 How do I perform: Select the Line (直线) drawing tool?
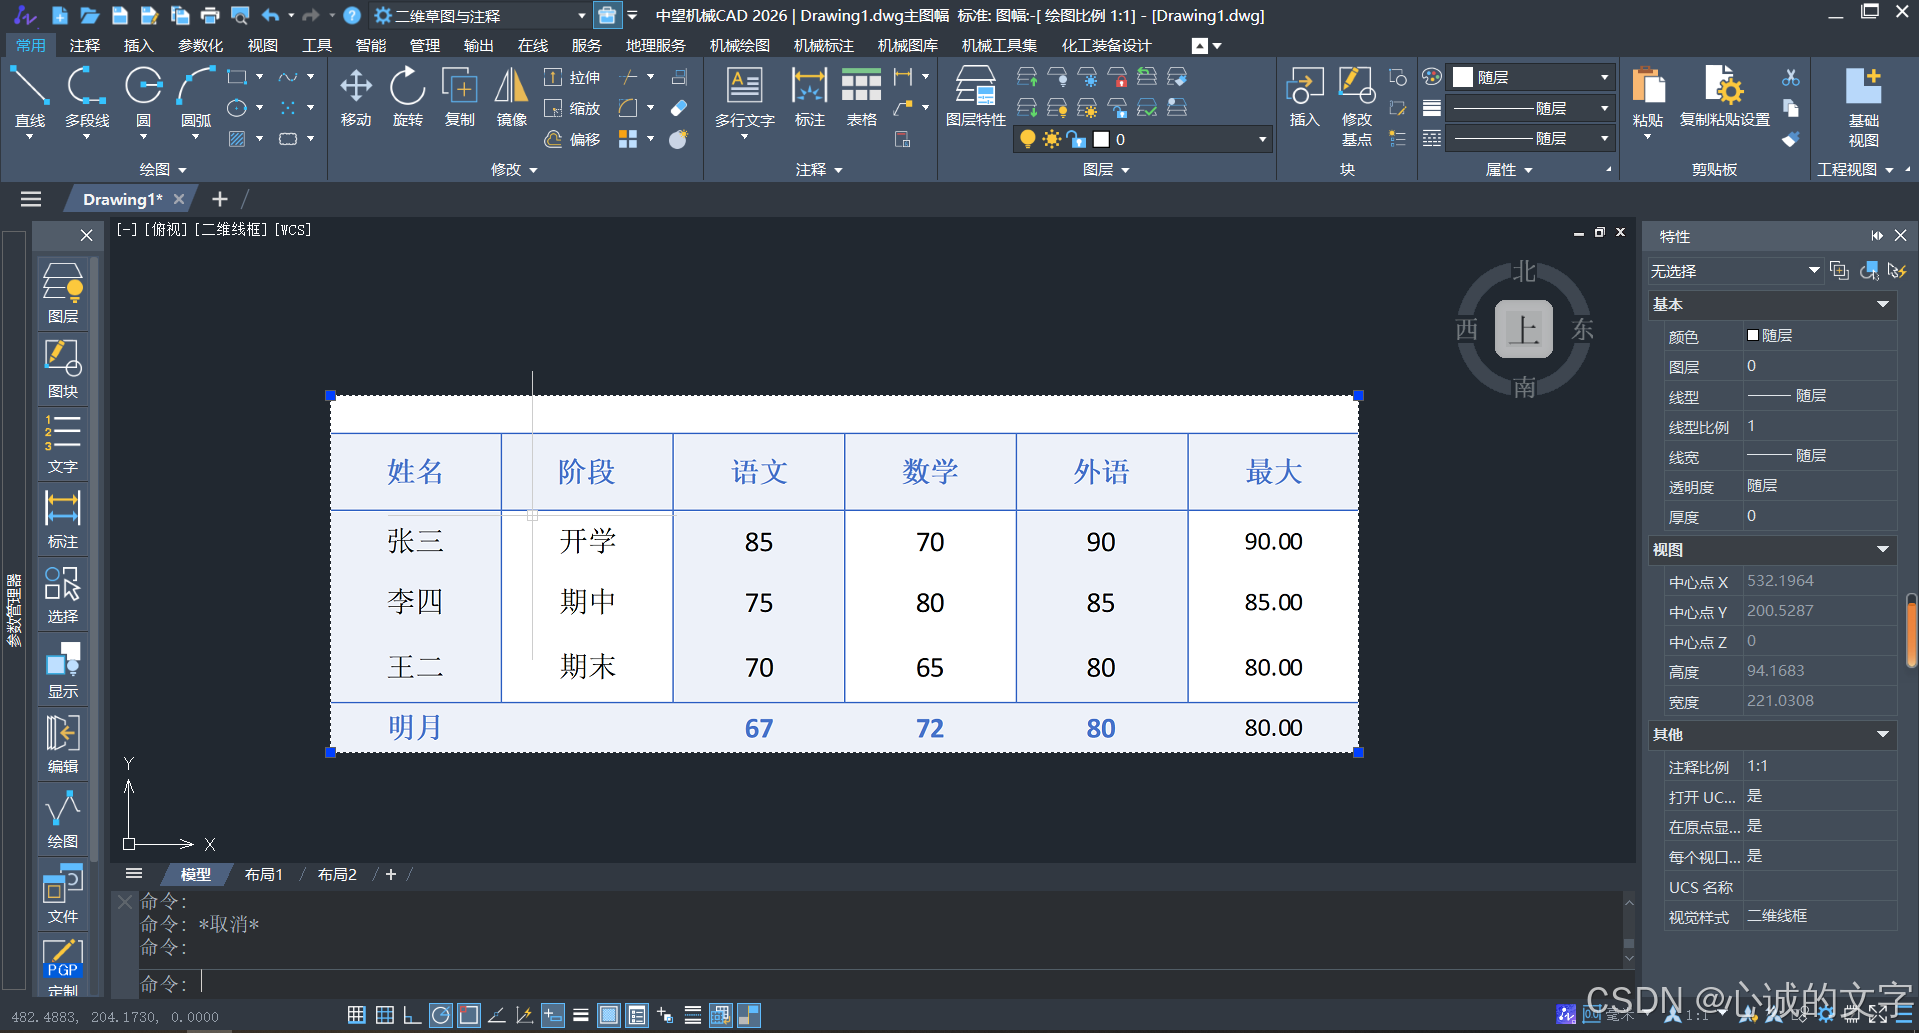[30, 98]
